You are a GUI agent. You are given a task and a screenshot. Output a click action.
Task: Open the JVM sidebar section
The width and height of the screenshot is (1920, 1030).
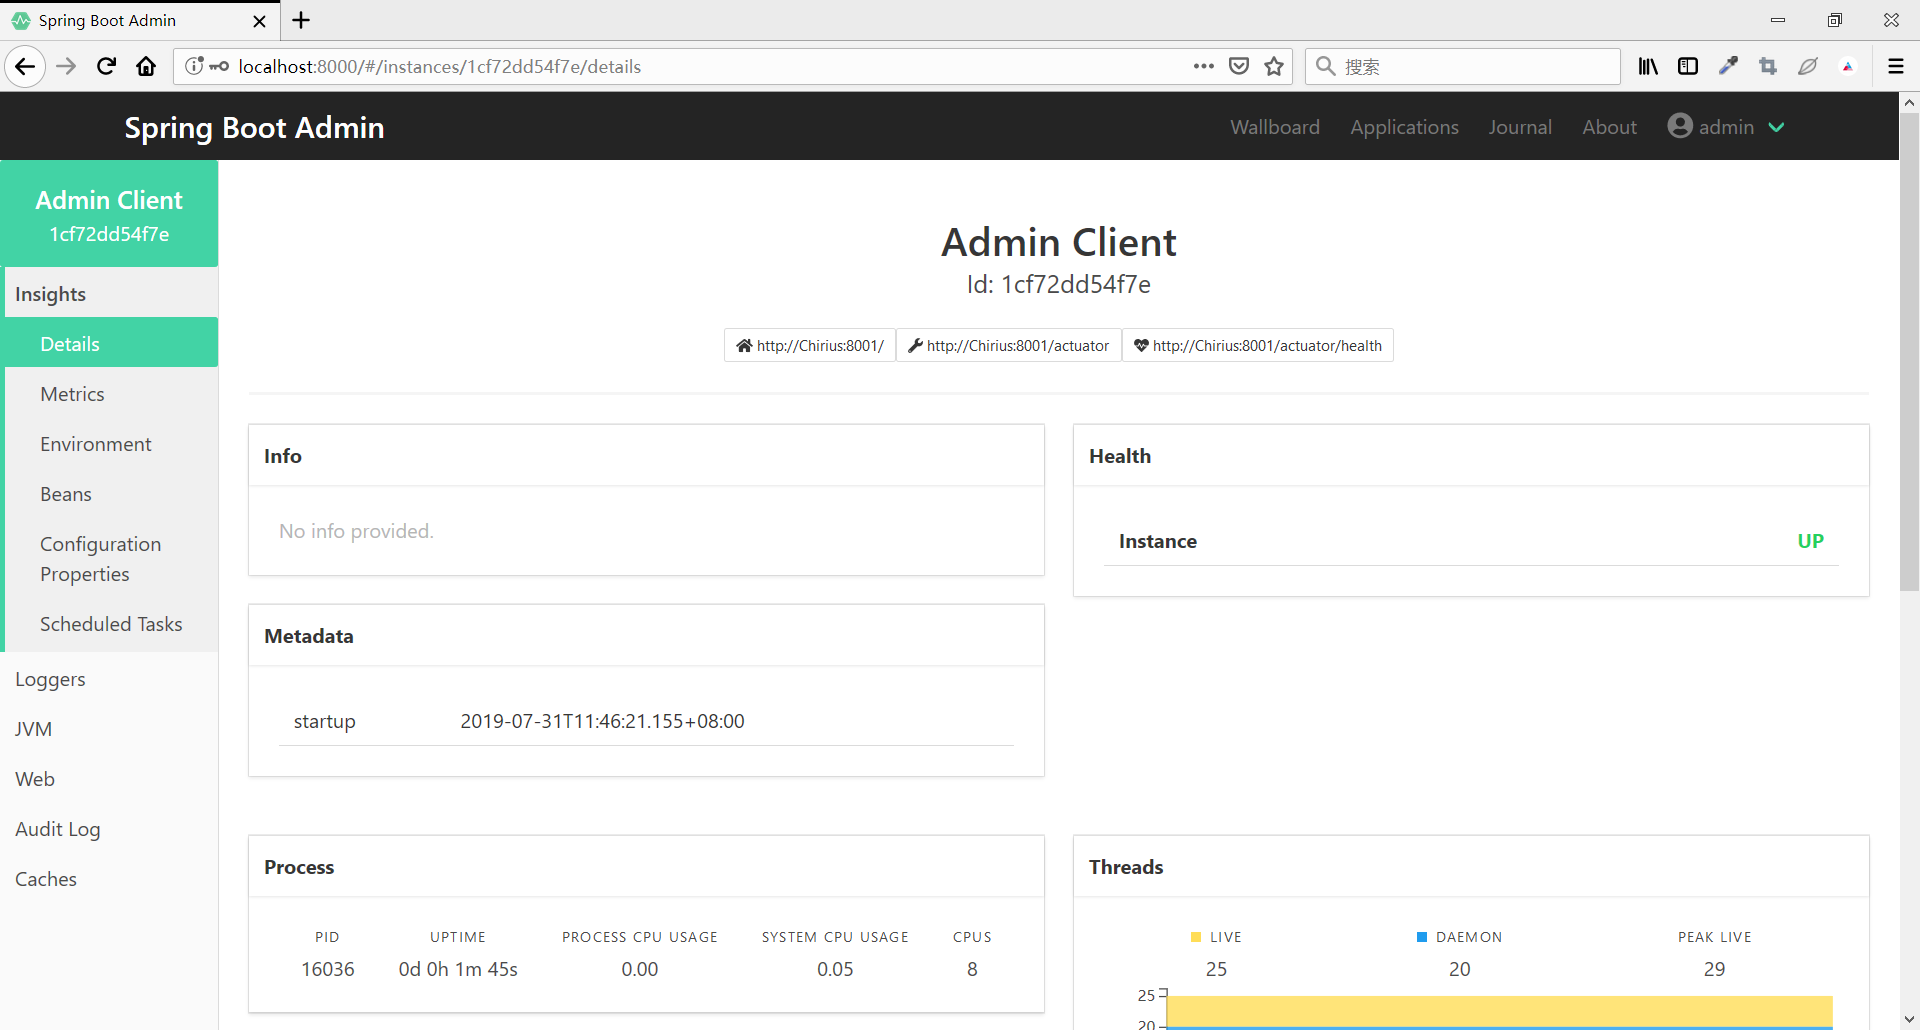109,729
